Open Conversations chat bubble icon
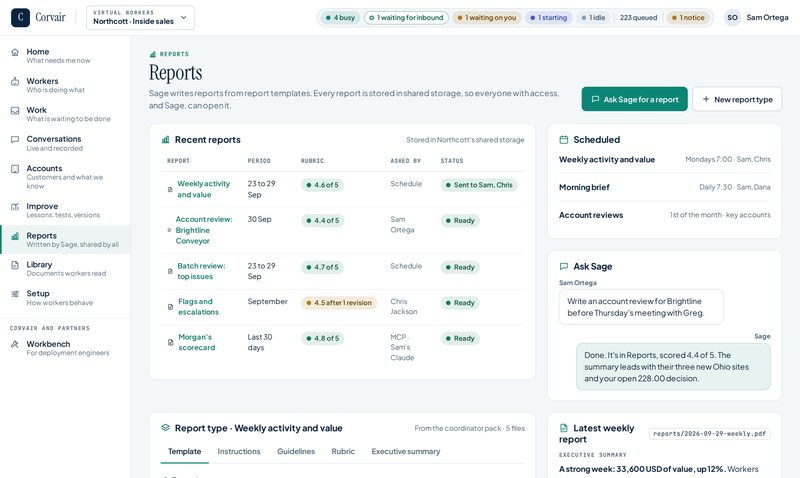Image resolution: width=800 pixels, height=478 pixels. (x=15, y=139)
